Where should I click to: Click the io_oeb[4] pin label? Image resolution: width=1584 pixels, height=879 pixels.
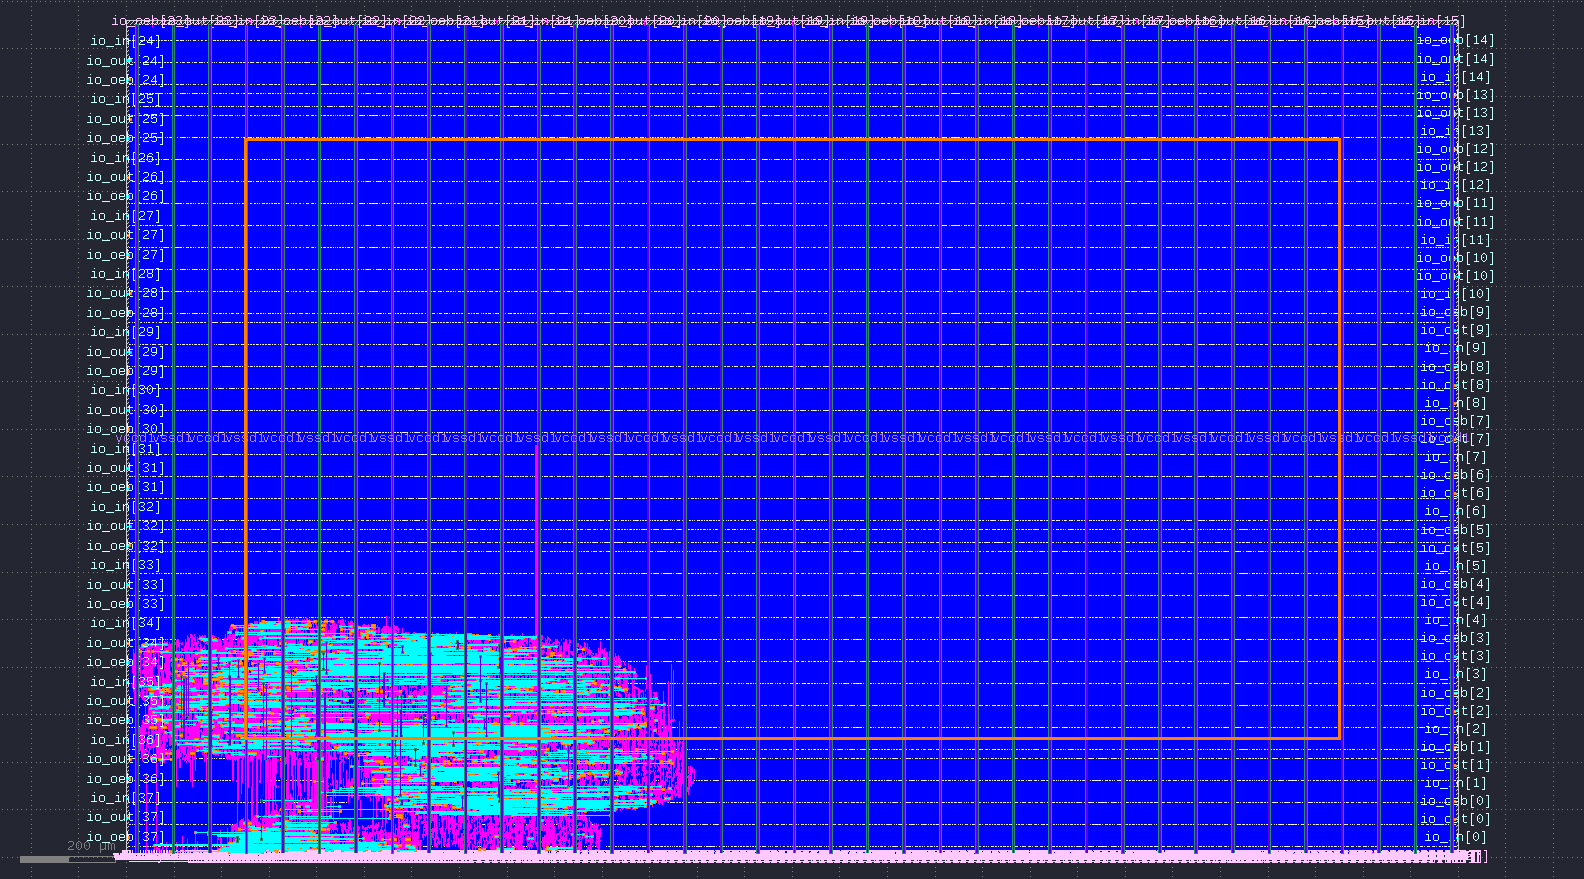tap(1456, 584)
